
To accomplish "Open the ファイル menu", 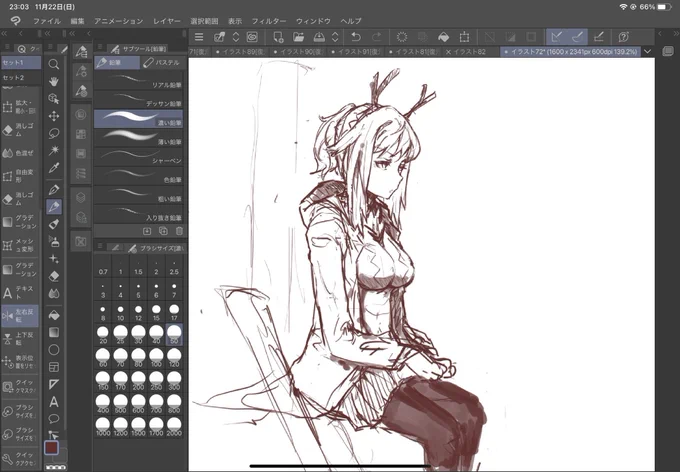I will click(x=47, y=21).
